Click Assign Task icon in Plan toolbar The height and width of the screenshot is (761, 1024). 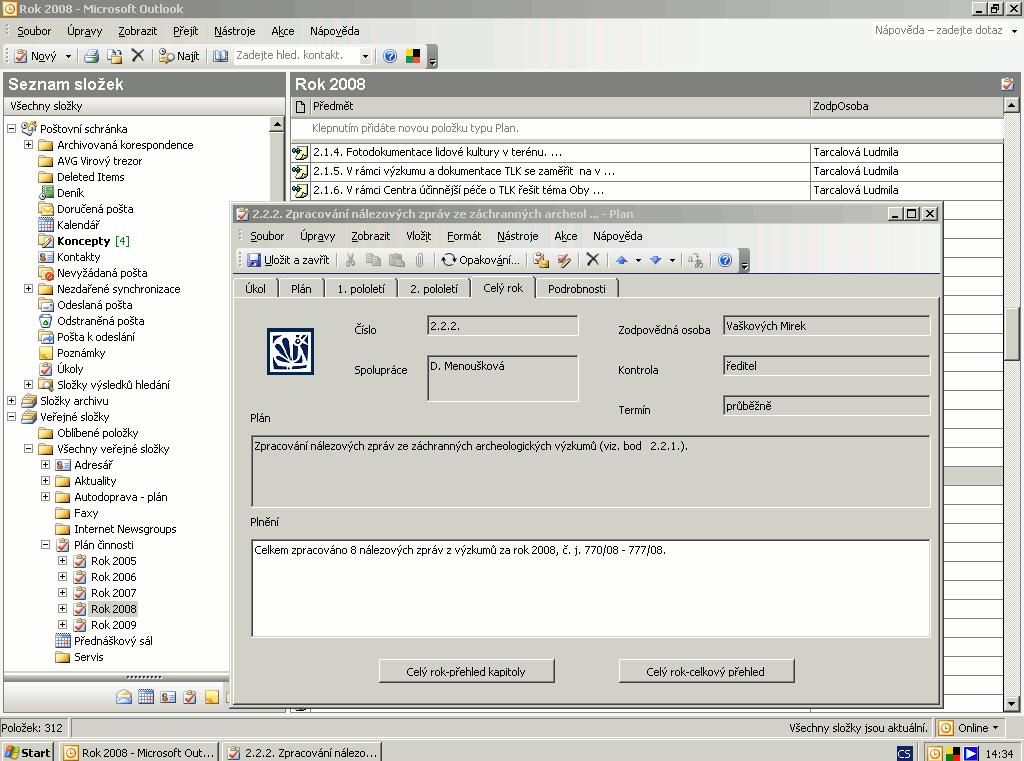point(541,260)
